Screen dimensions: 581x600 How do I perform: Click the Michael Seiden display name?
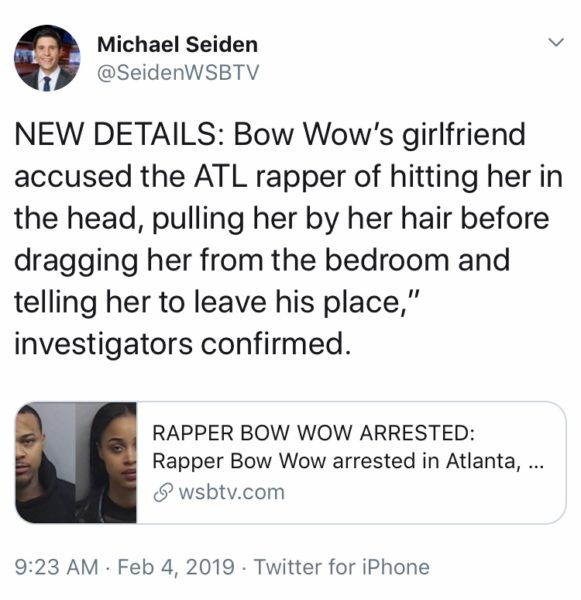tap(177, 44)
